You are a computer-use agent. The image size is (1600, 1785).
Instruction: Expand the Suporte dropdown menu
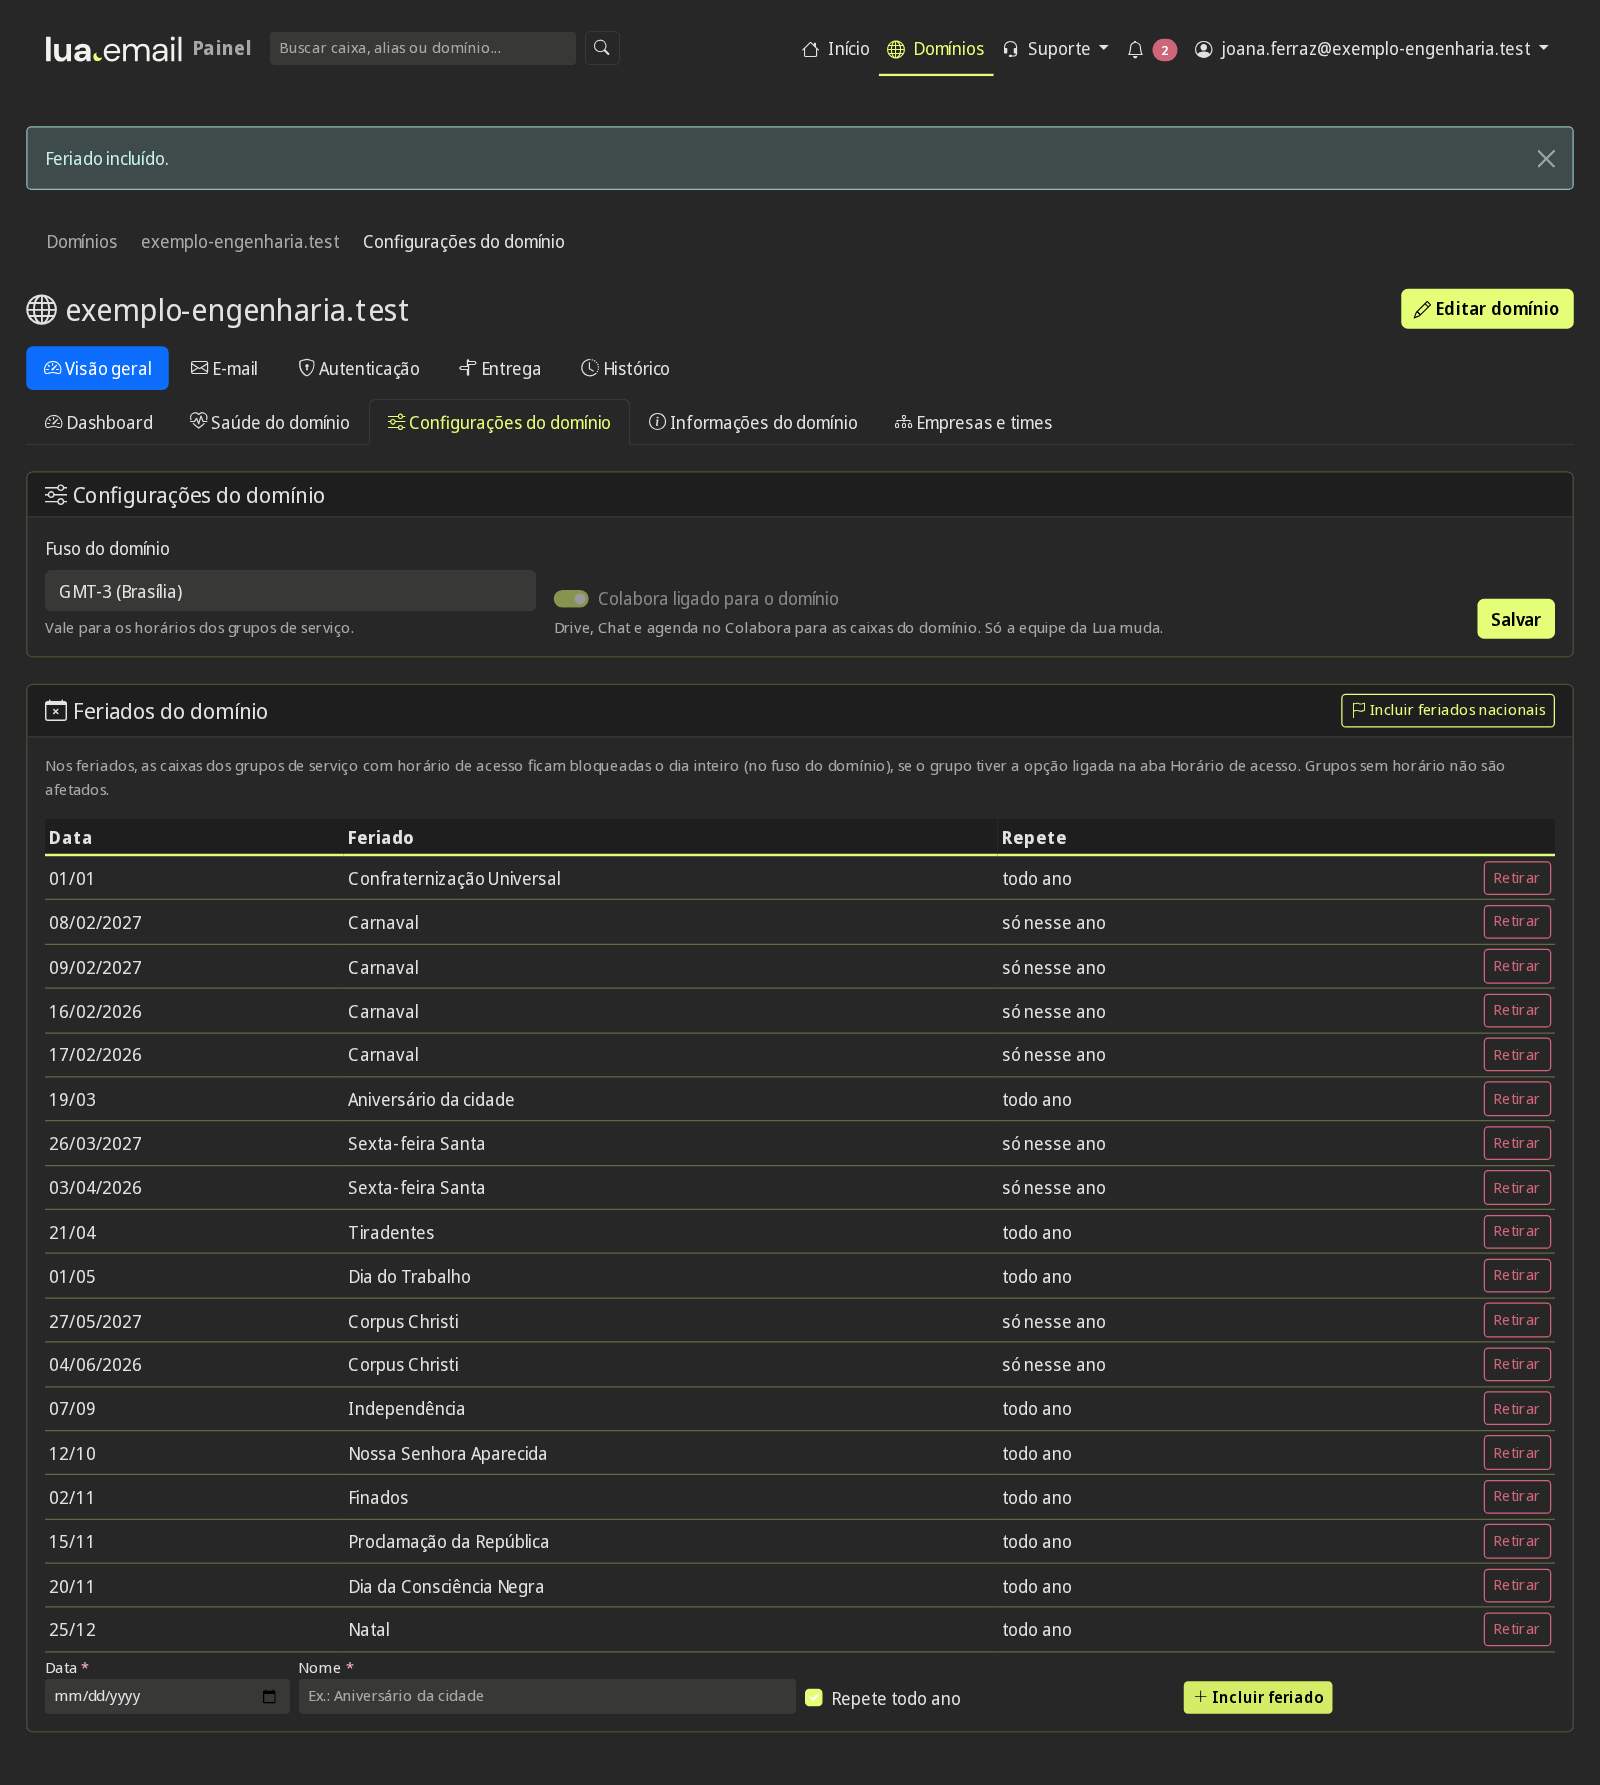pos(1055,49)
